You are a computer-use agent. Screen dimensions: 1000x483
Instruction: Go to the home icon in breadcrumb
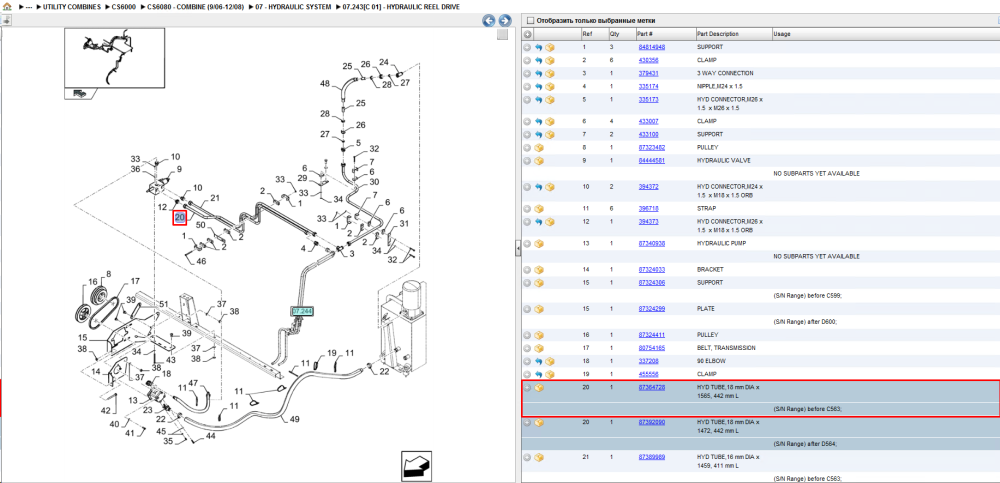click(7, 6)
